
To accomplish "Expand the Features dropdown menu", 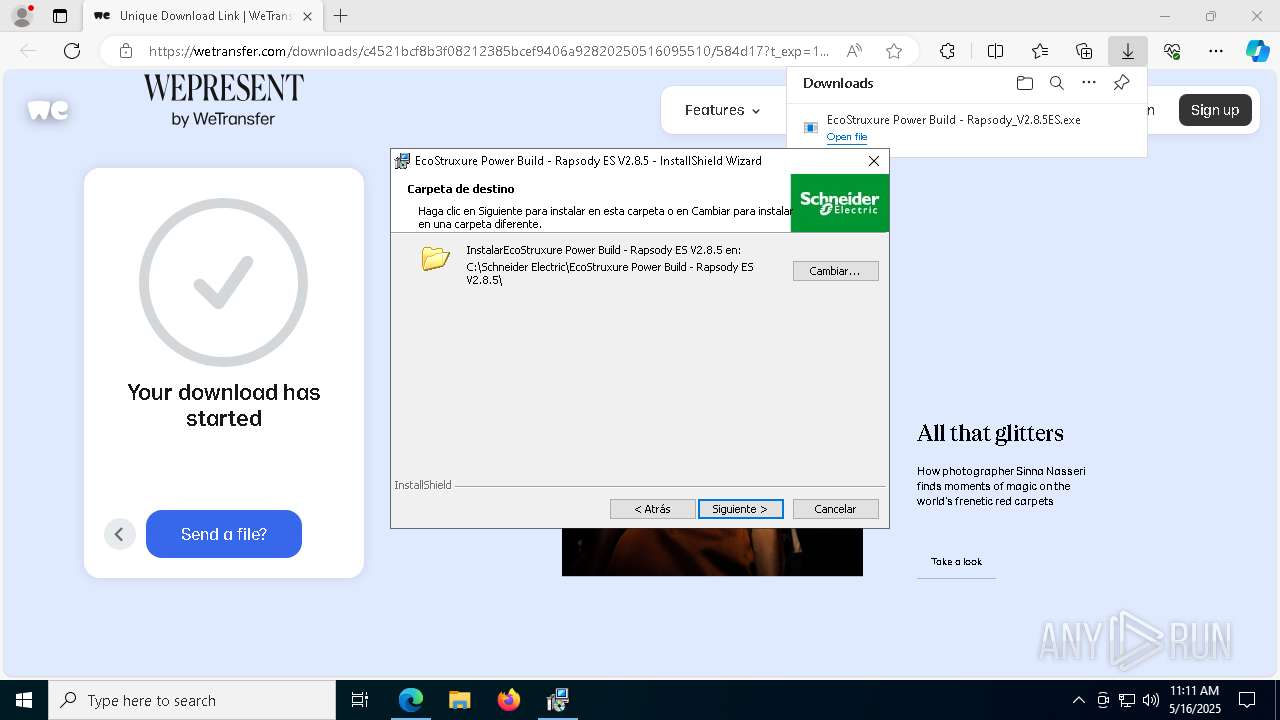I will [x=722, y=110].
